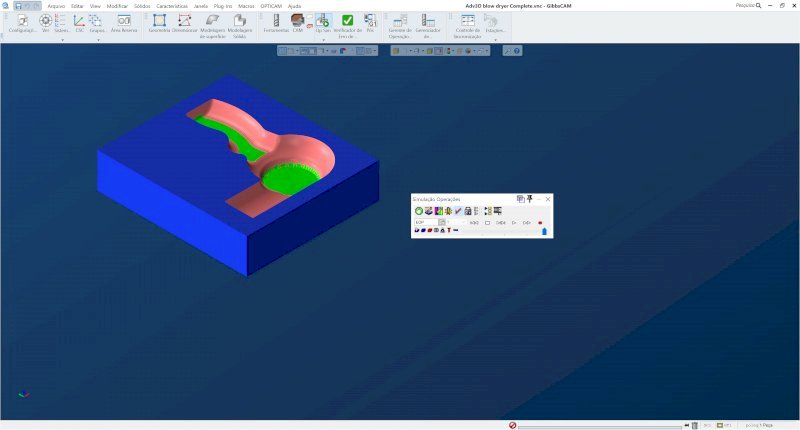Open the Ferramentas tool list icon
800x430 pixels.
coord(276,21)
